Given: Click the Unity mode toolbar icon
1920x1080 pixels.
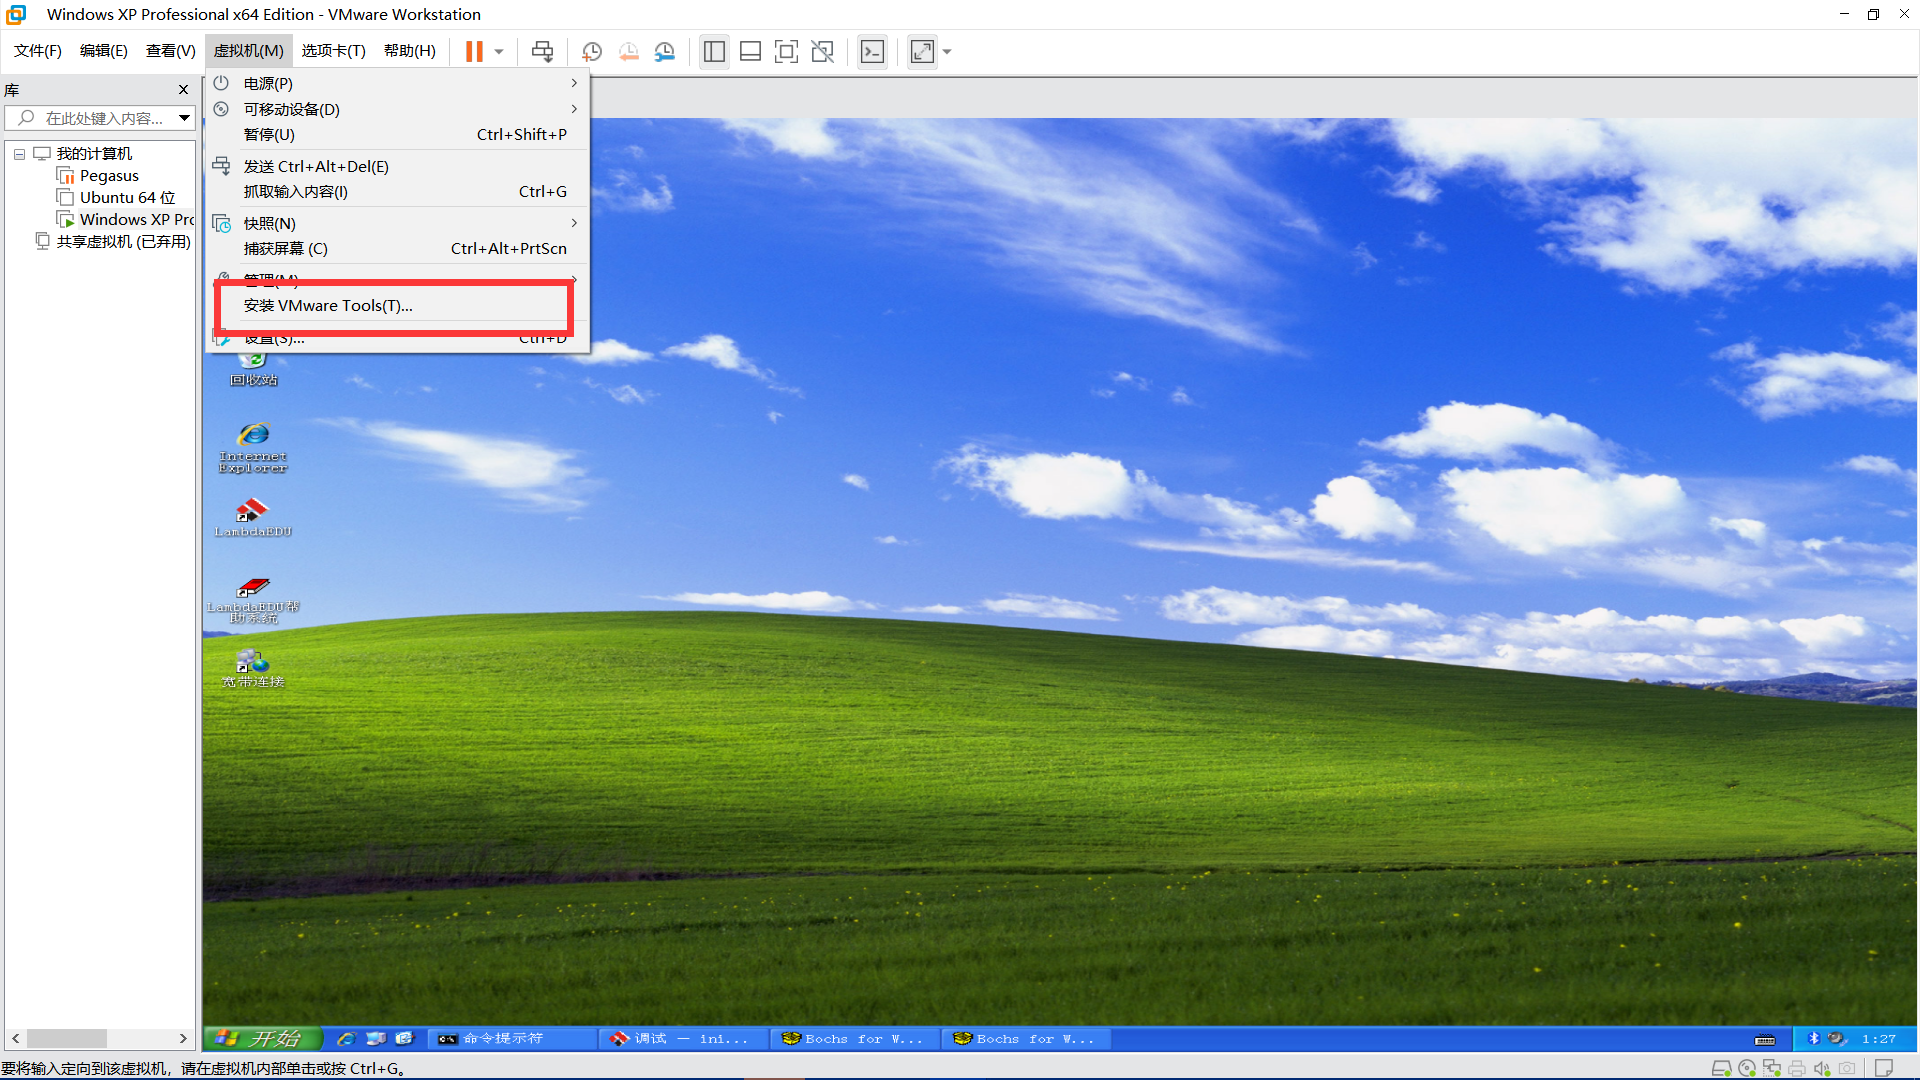Looking at the screenshot, I should click(x=822, y=51).
